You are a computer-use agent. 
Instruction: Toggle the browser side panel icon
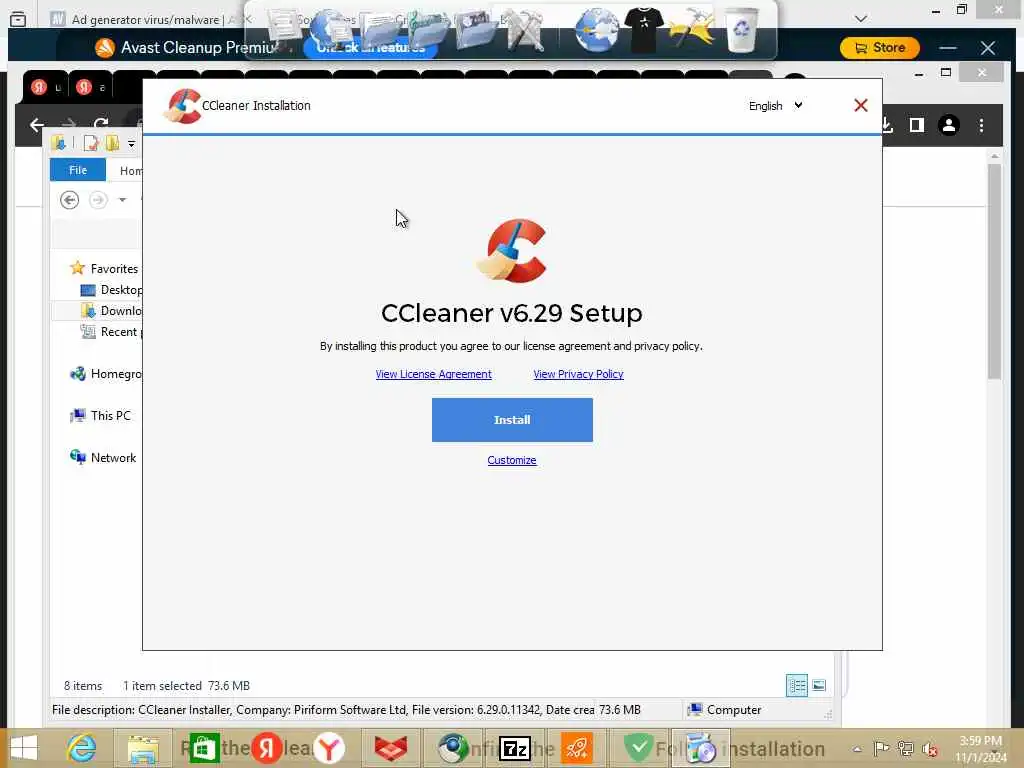click(x=917, y=125)
